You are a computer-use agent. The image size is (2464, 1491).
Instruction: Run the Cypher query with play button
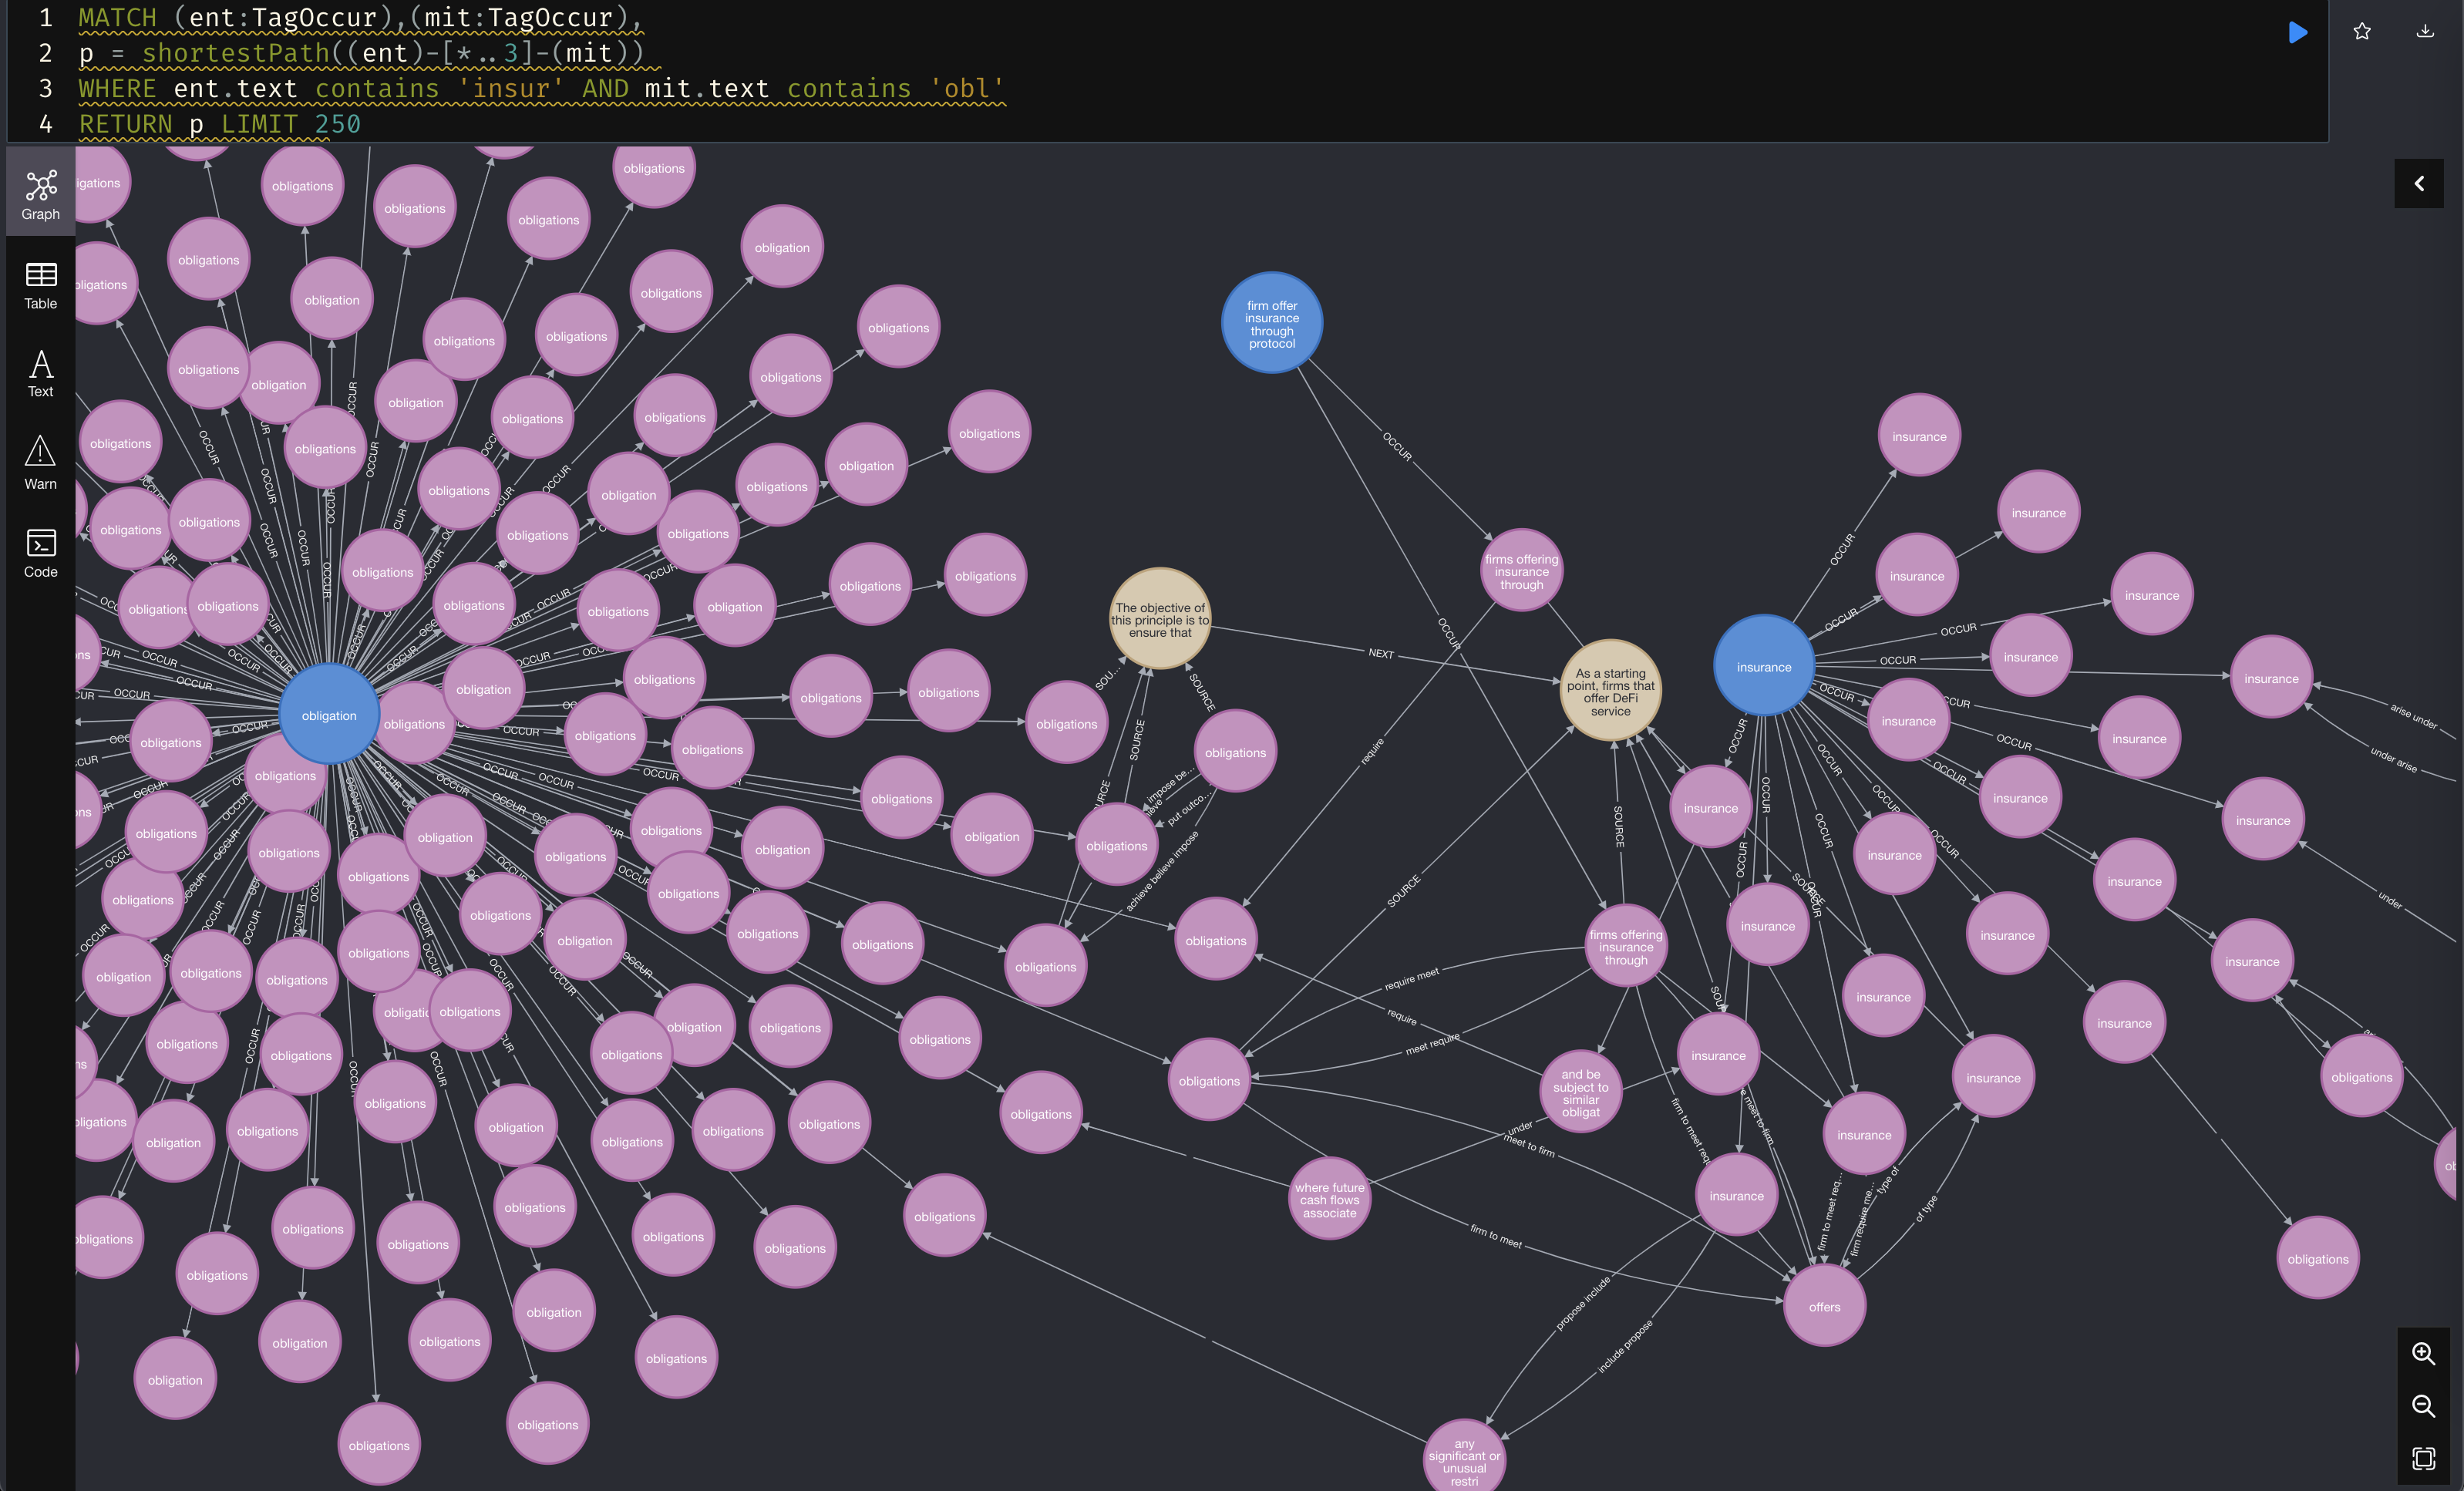tap(2297, 32)
